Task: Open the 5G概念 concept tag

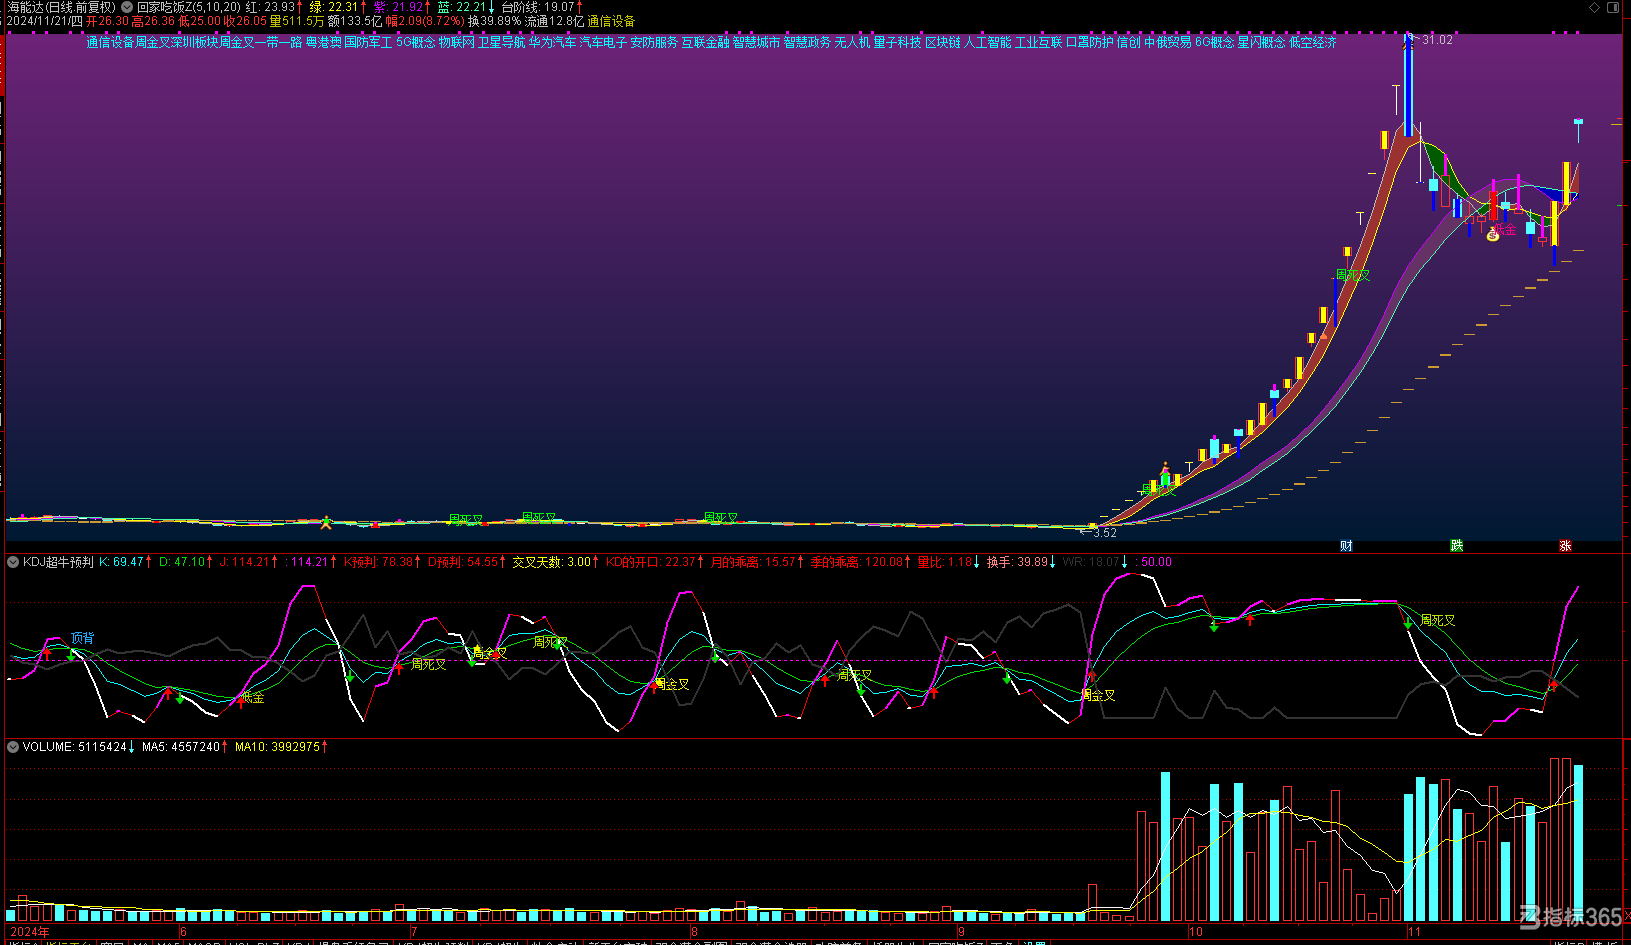Action: pos(415,42)
